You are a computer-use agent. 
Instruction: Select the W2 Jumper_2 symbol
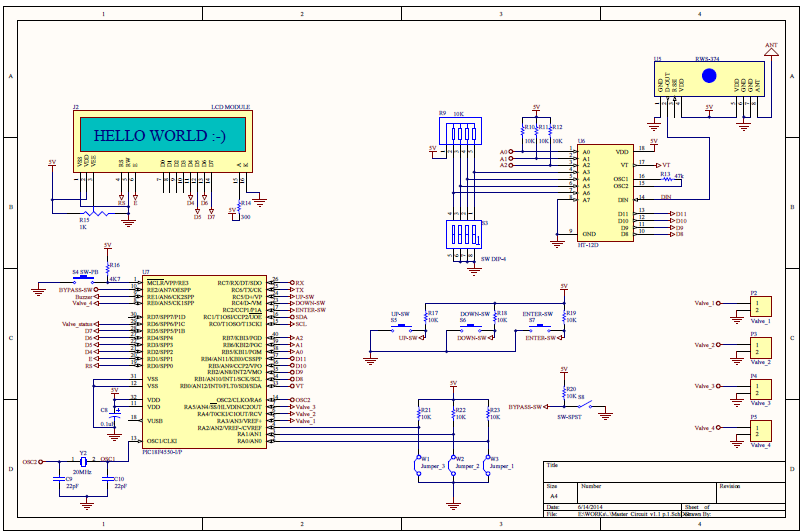(x=452, y=465)
